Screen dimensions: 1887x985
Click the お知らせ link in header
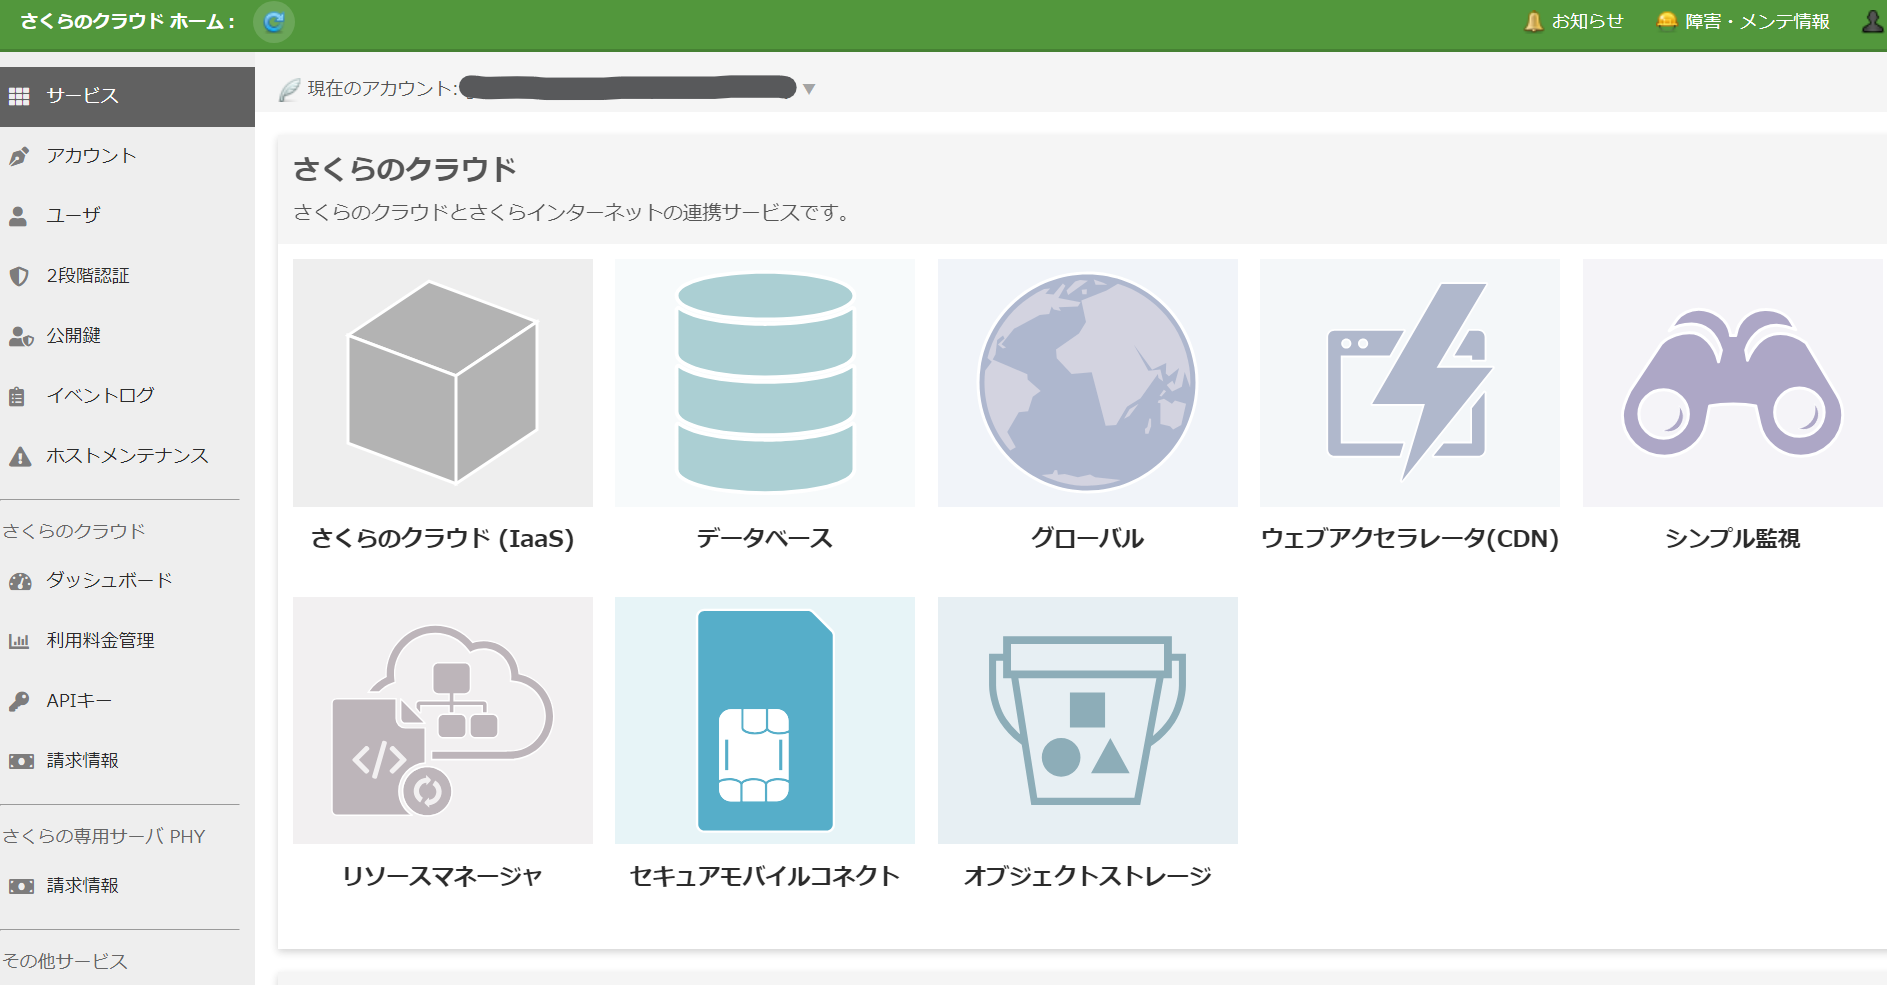(1588, 21)
